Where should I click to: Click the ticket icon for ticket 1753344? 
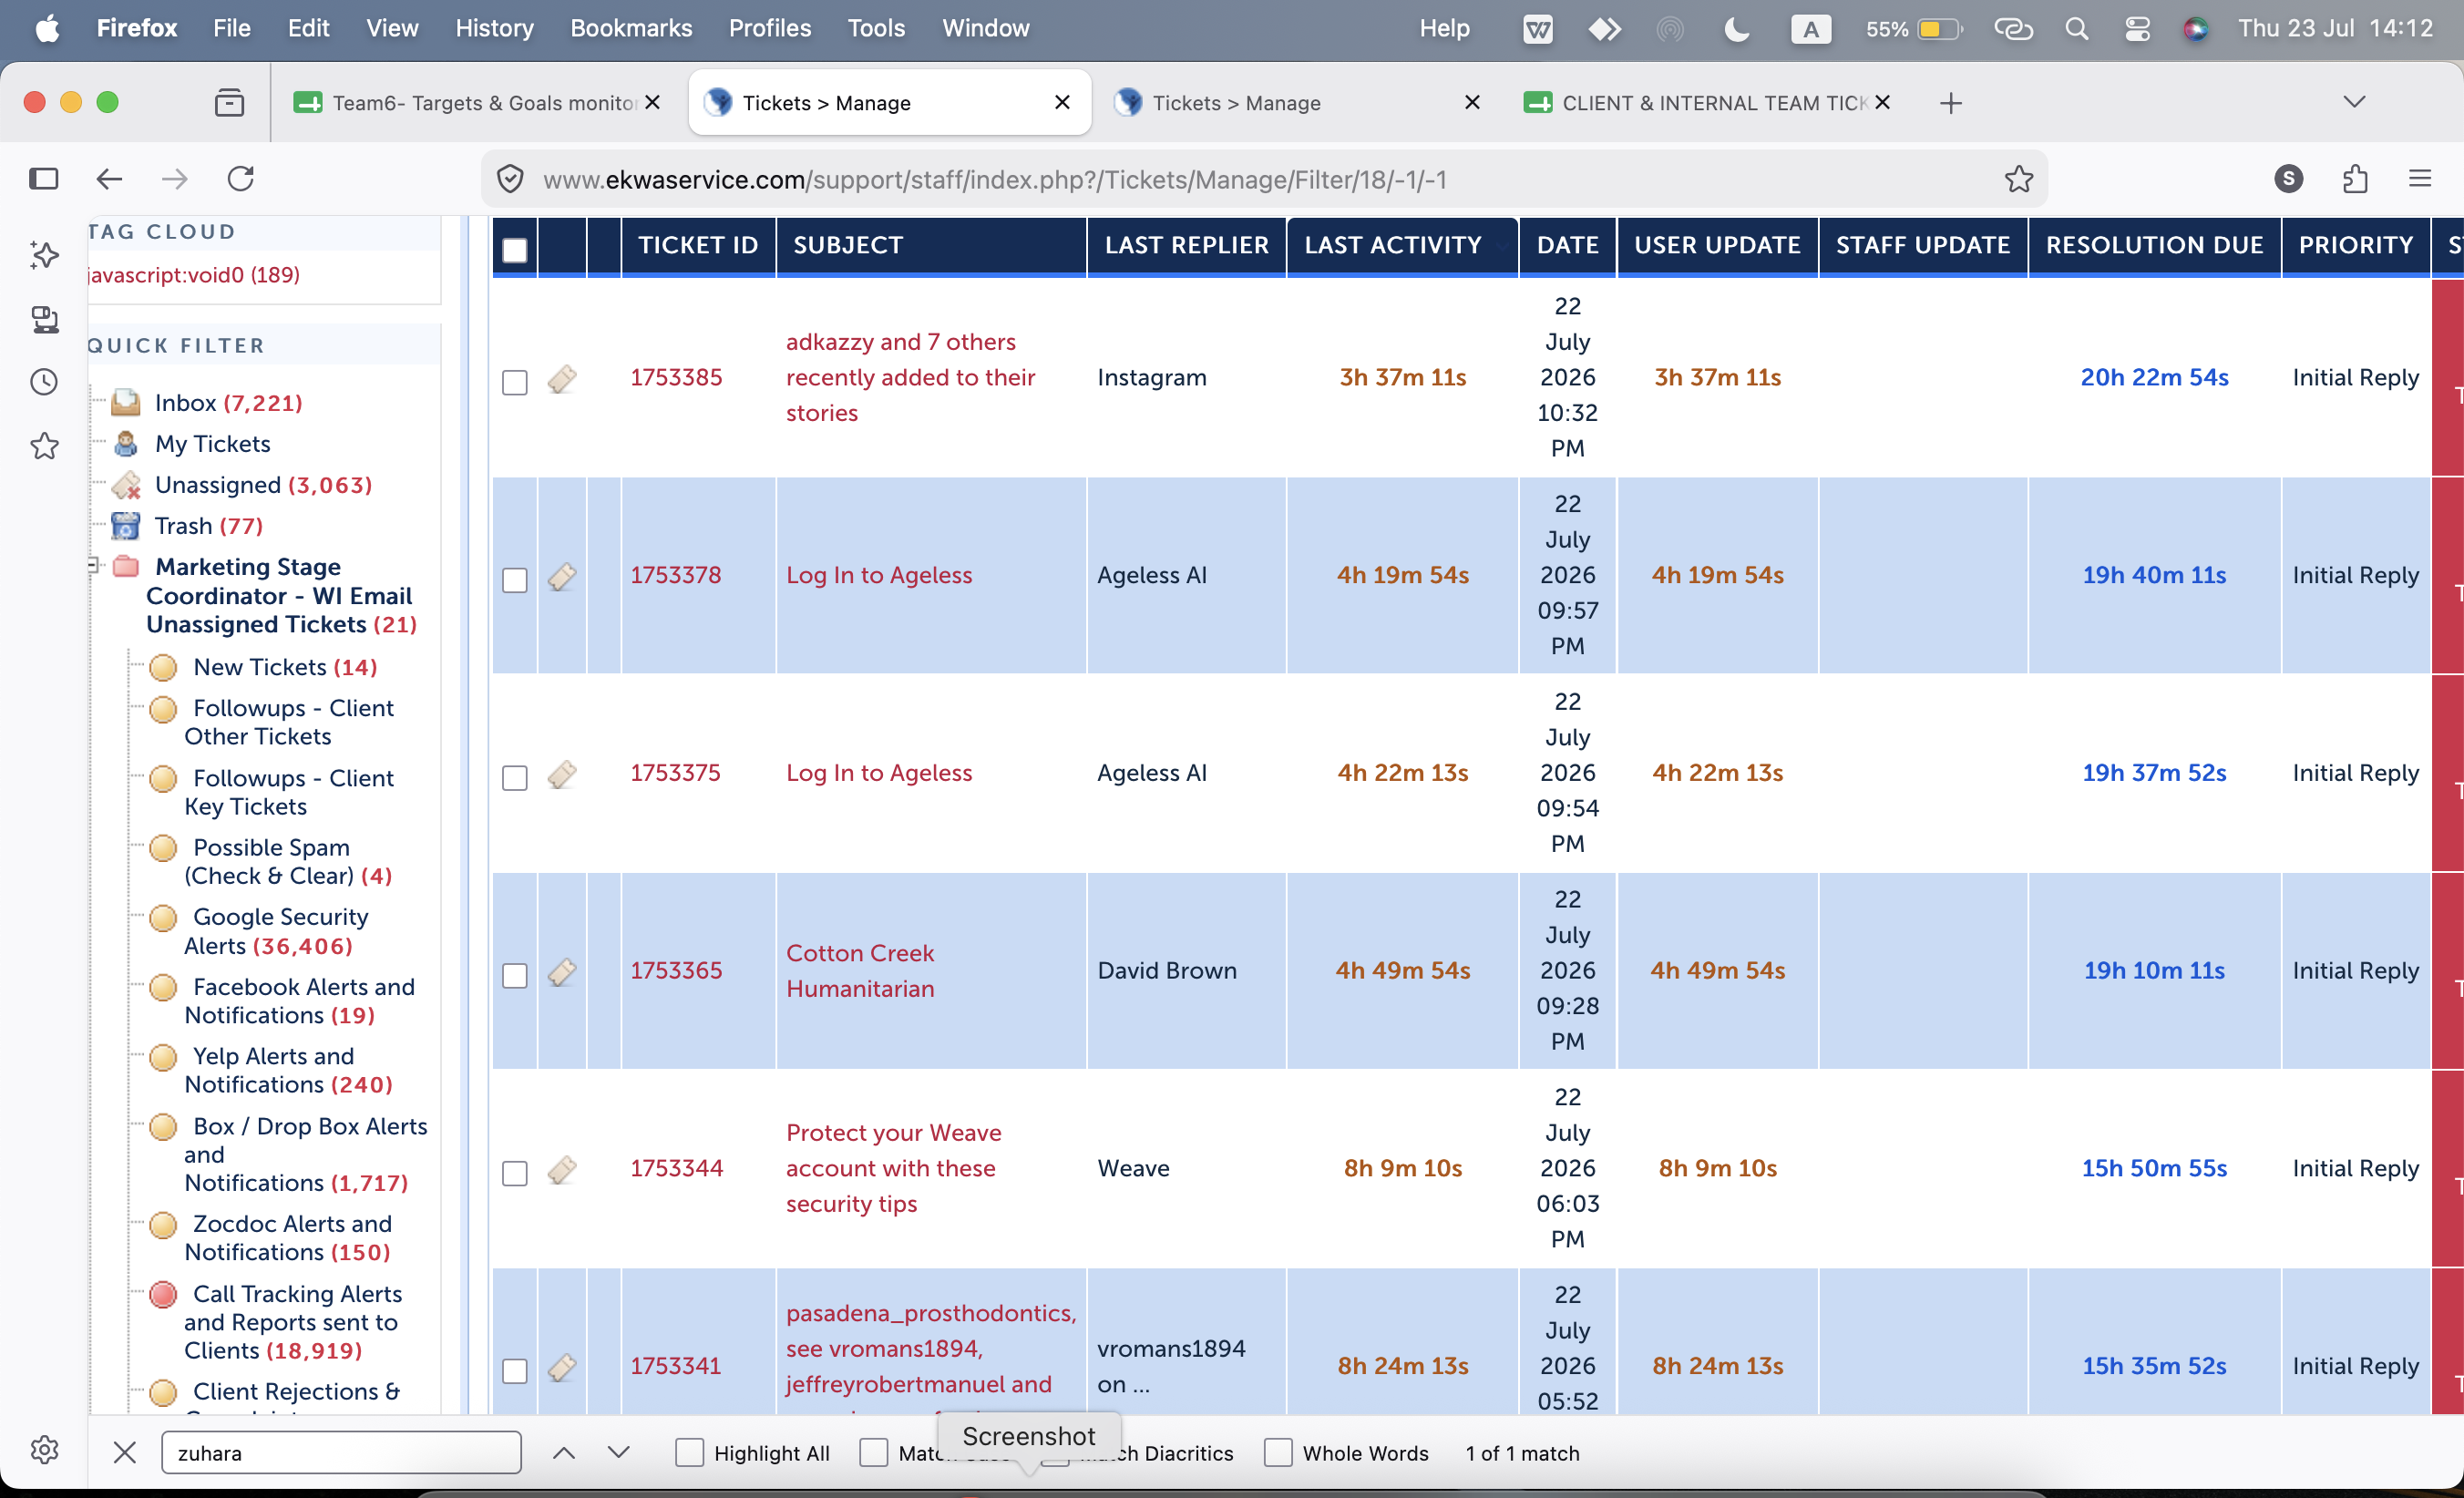pyautogui.click(x=562, y=1169)
